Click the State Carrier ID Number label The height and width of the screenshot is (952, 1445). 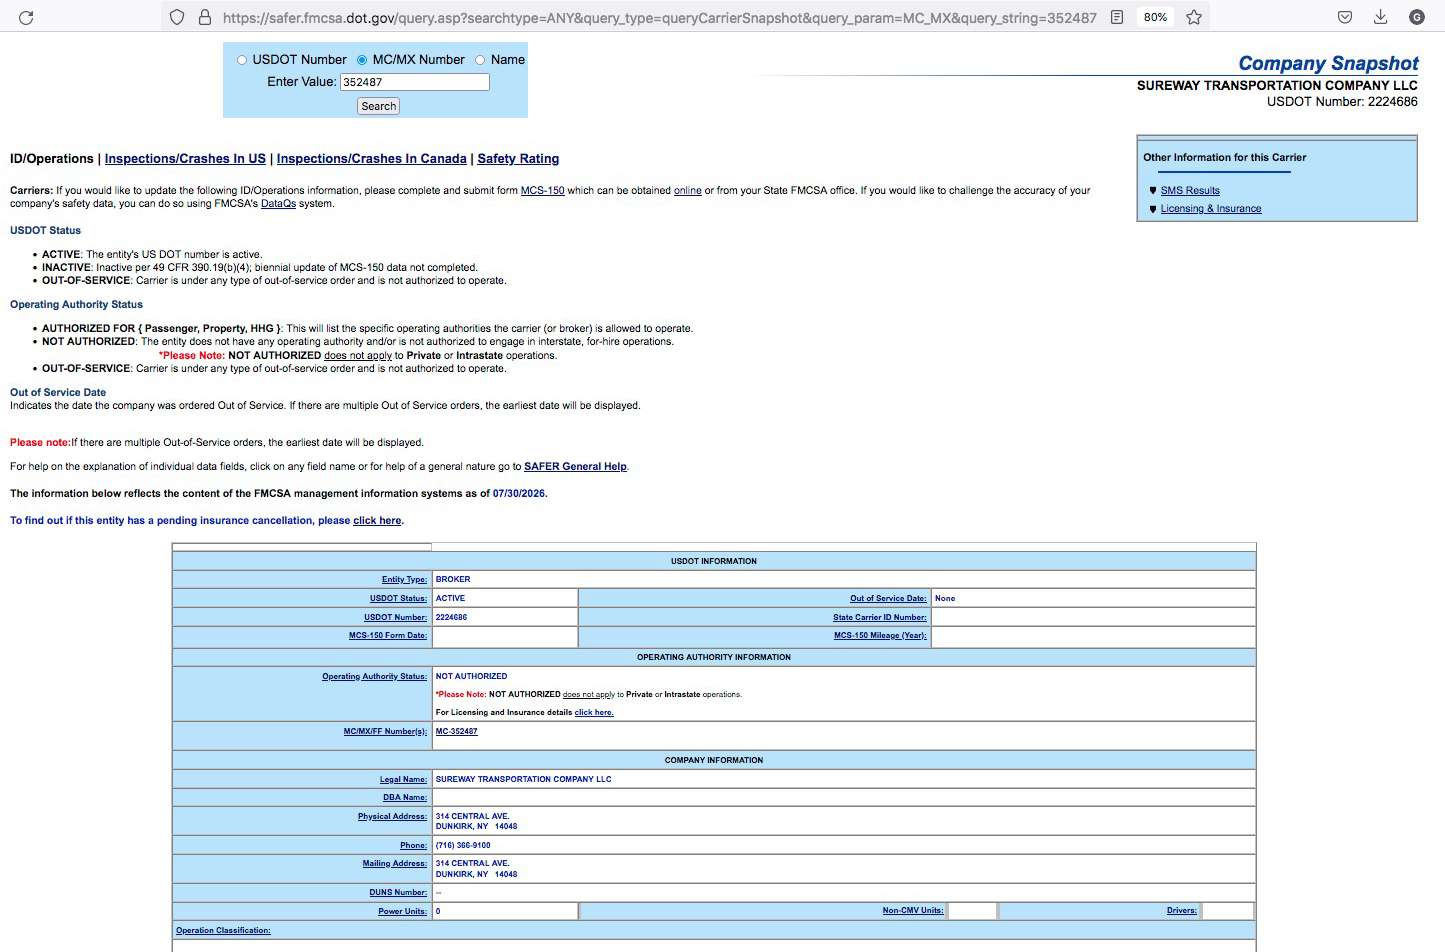click(x=880, y=618)
